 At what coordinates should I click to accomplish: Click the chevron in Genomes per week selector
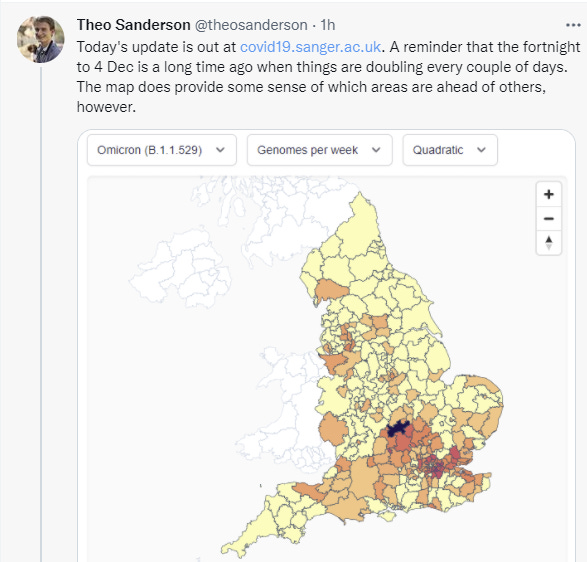pyautogui.click(x=376, y=150)
